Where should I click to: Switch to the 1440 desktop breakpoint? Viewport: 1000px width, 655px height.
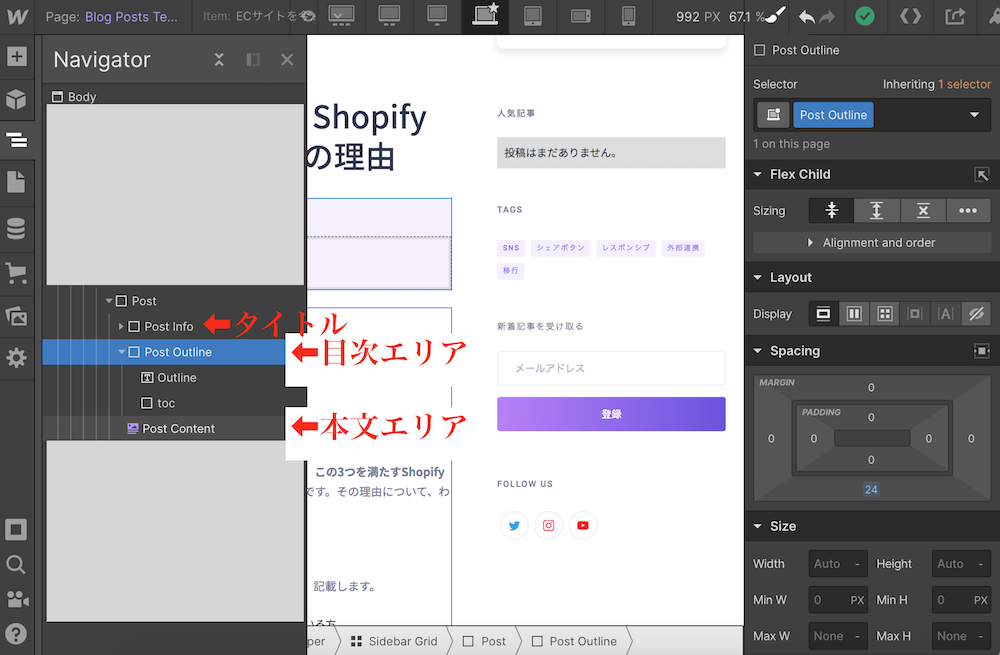[x=389, y=16]
